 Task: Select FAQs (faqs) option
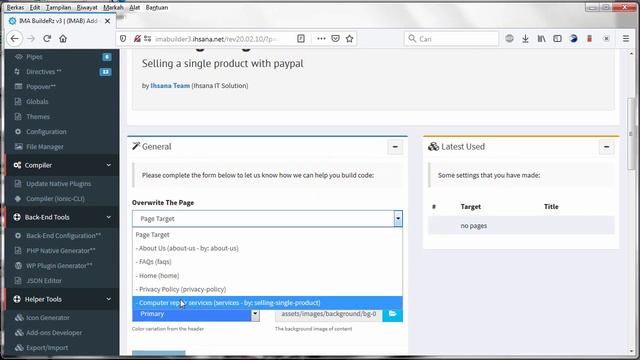point(267,262)
